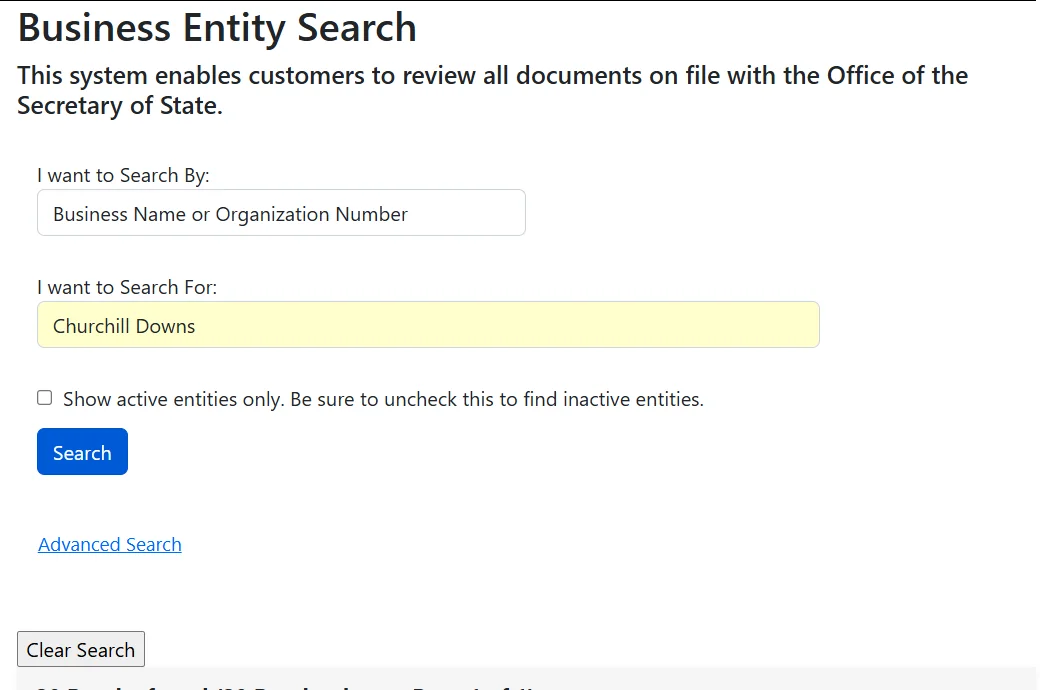Open the Advanced Search link
Screen dimensions: 1040x690
(x=109, y=545)
